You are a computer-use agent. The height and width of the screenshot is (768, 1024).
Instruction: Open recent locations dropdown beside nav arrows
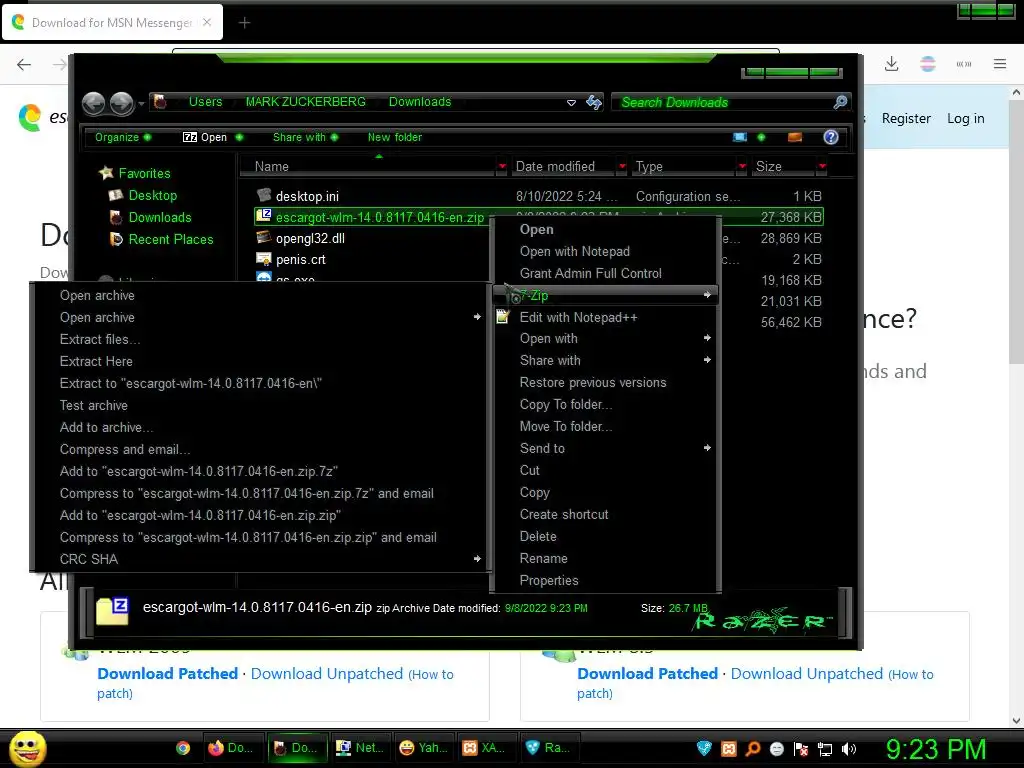coord(141,103)
